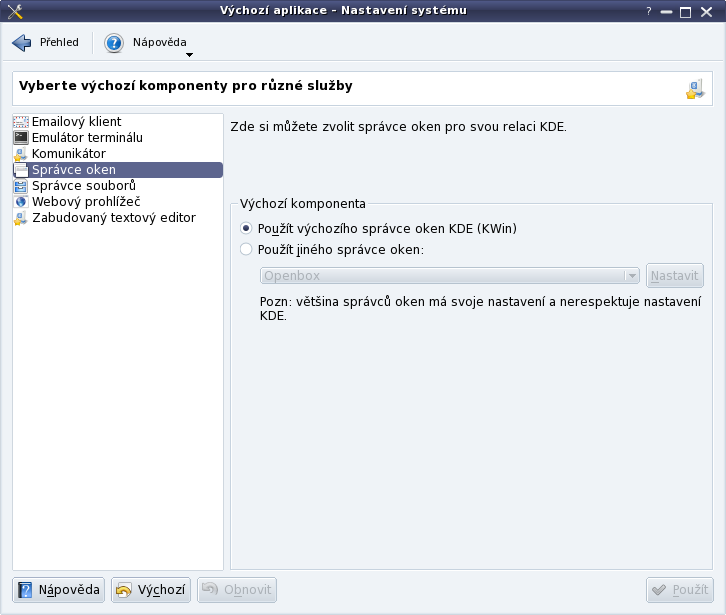Click the Nápověda toolbar label

coord(160,42)
